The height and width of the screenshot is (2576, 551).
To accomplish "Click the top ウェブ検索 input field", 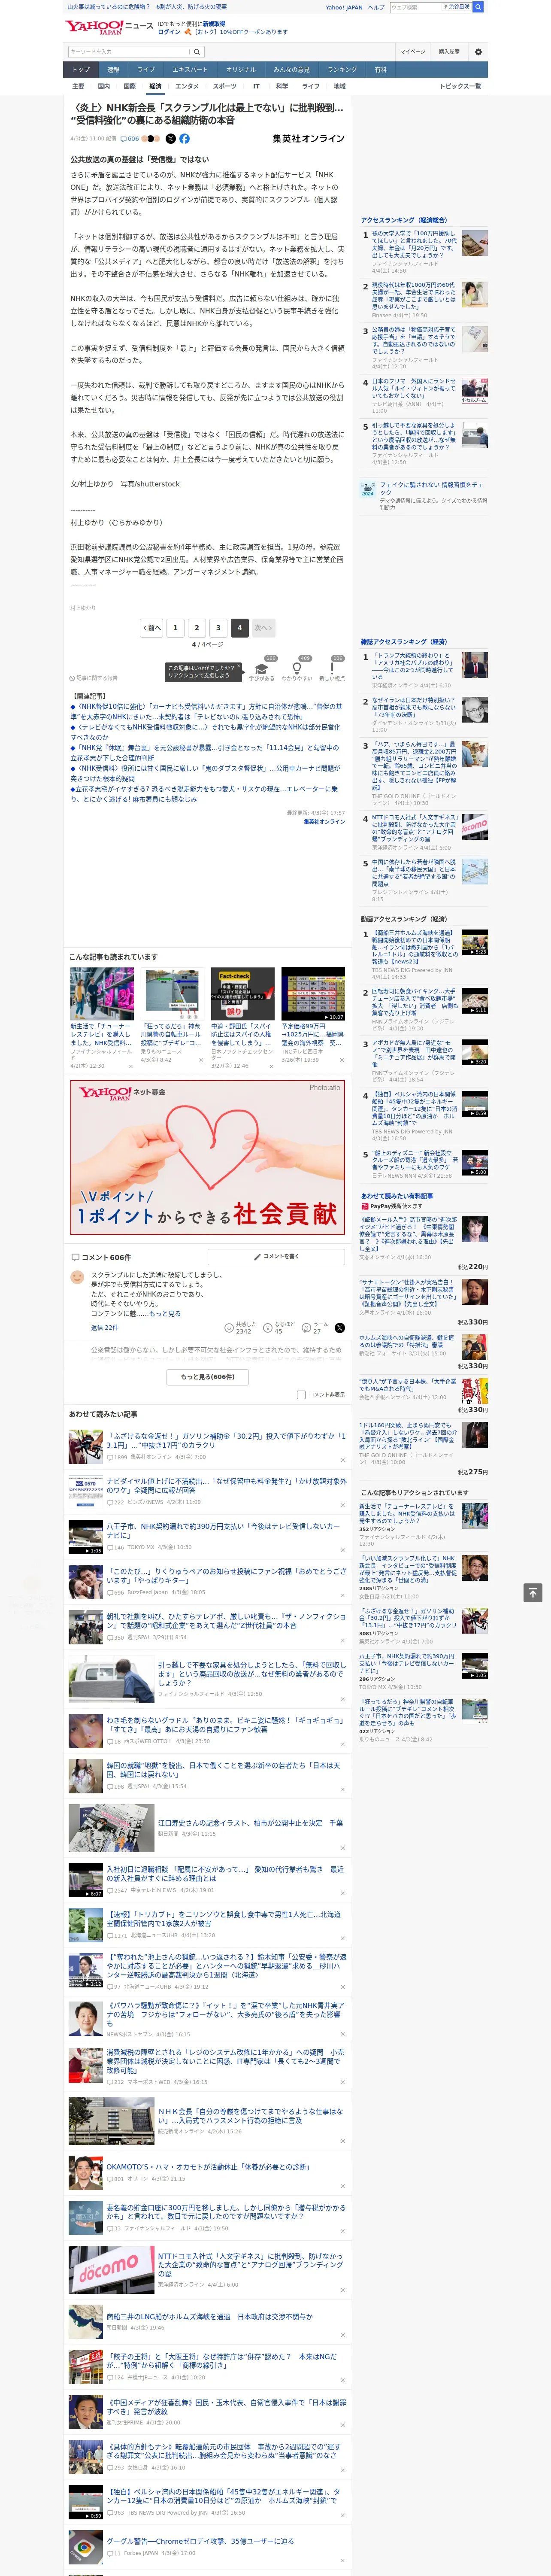I will (x=416, y=7).
